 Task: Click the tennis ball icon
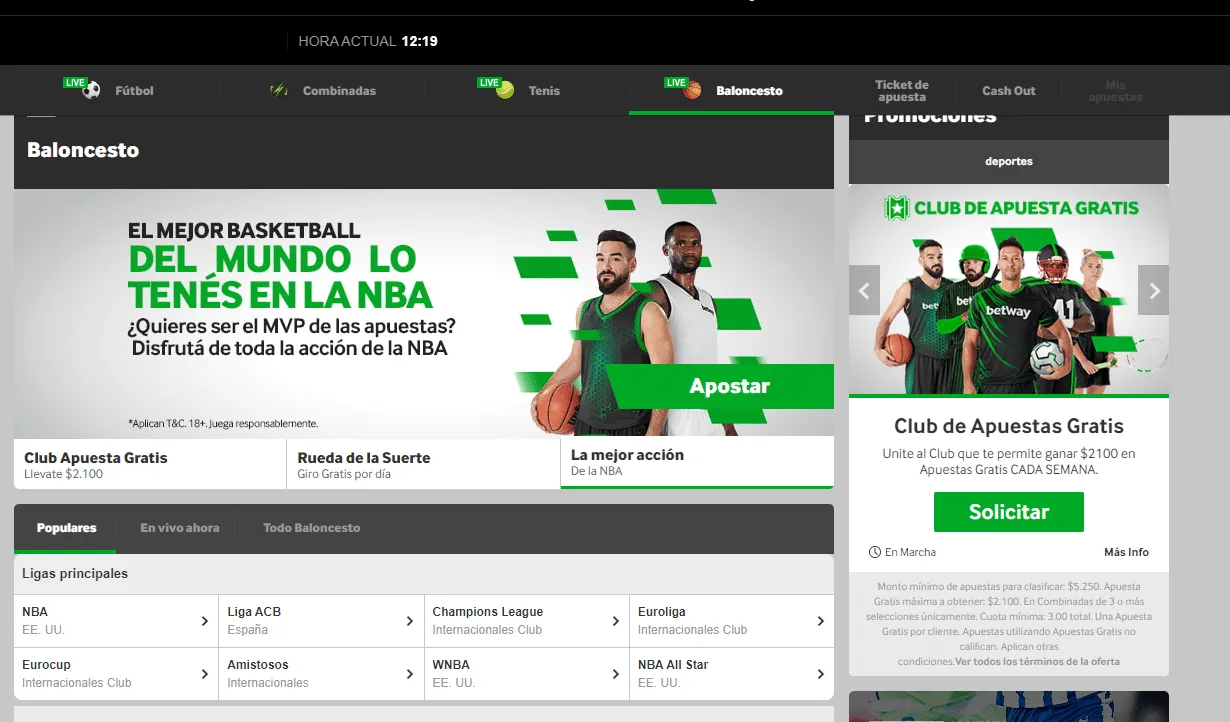(505, 90)
